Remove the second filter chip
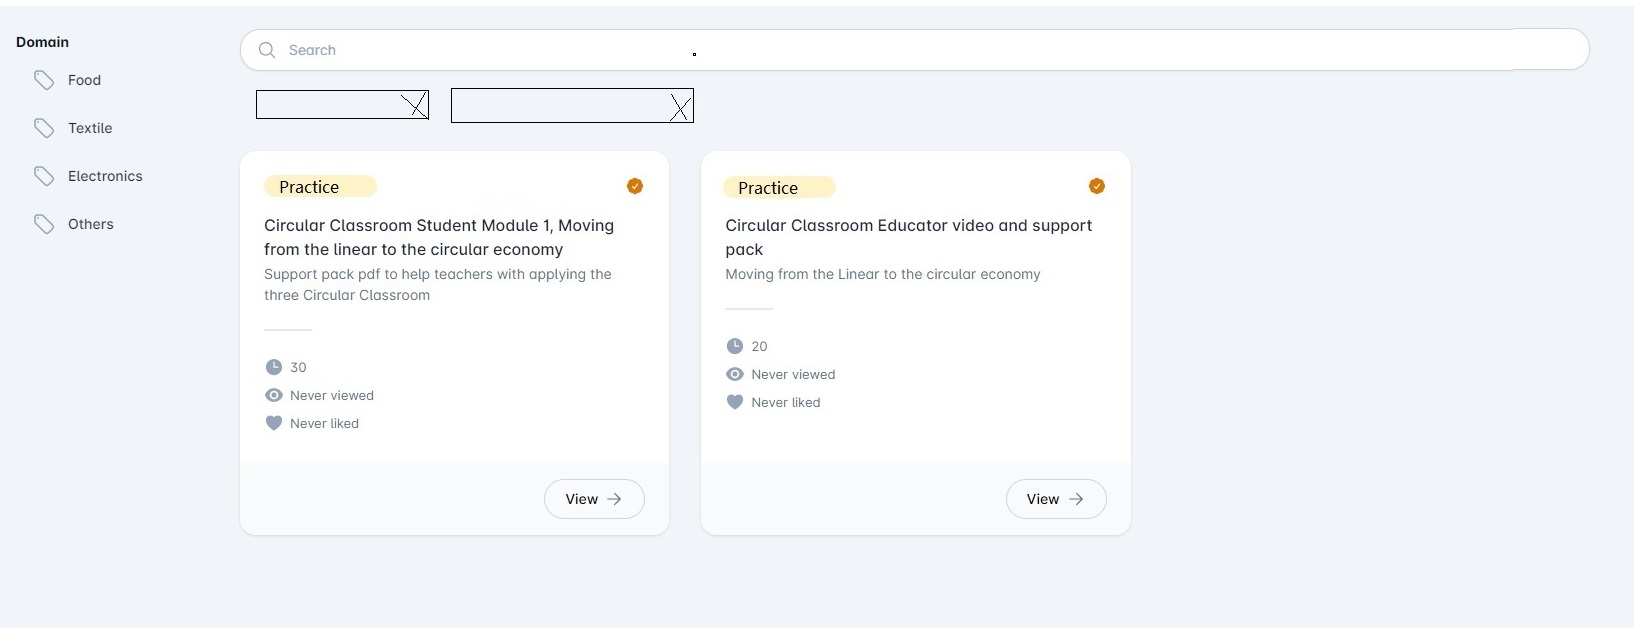 [x=680, y=106]
